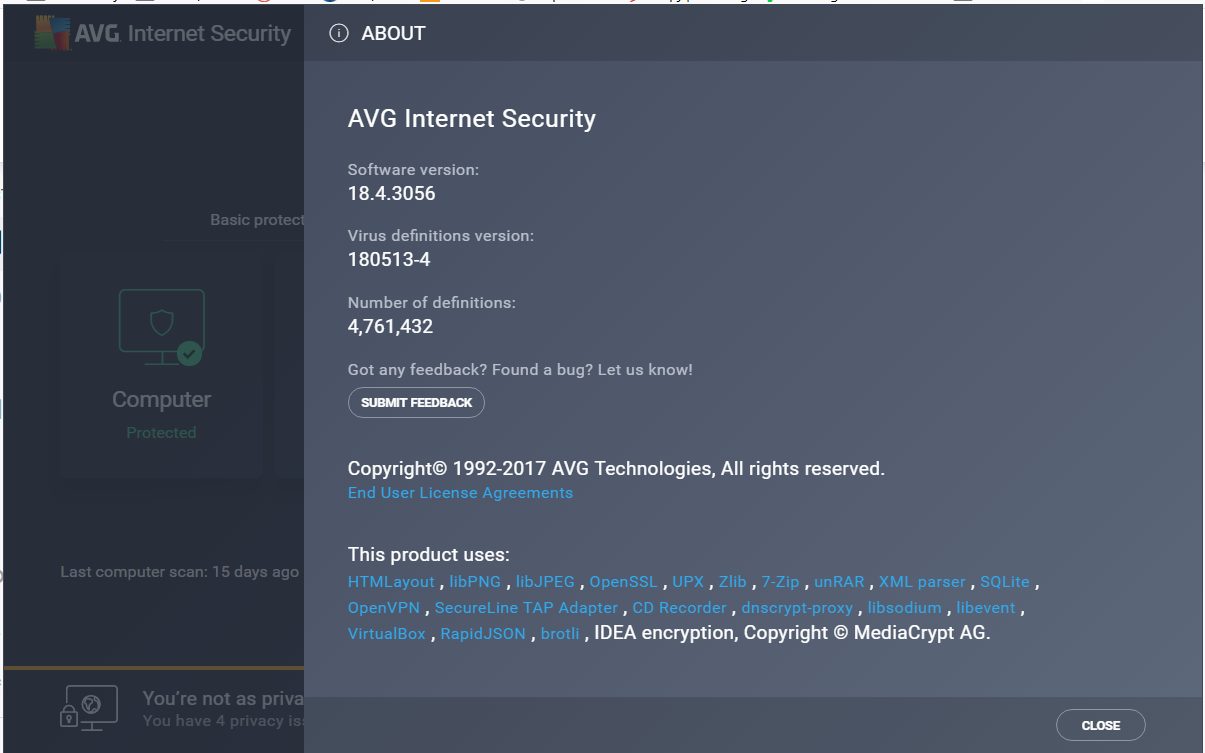This screenshot has width=1205, height=753.
Task: Click the Basic protection label
Action: pyautogui.click(x=257, y=220)
